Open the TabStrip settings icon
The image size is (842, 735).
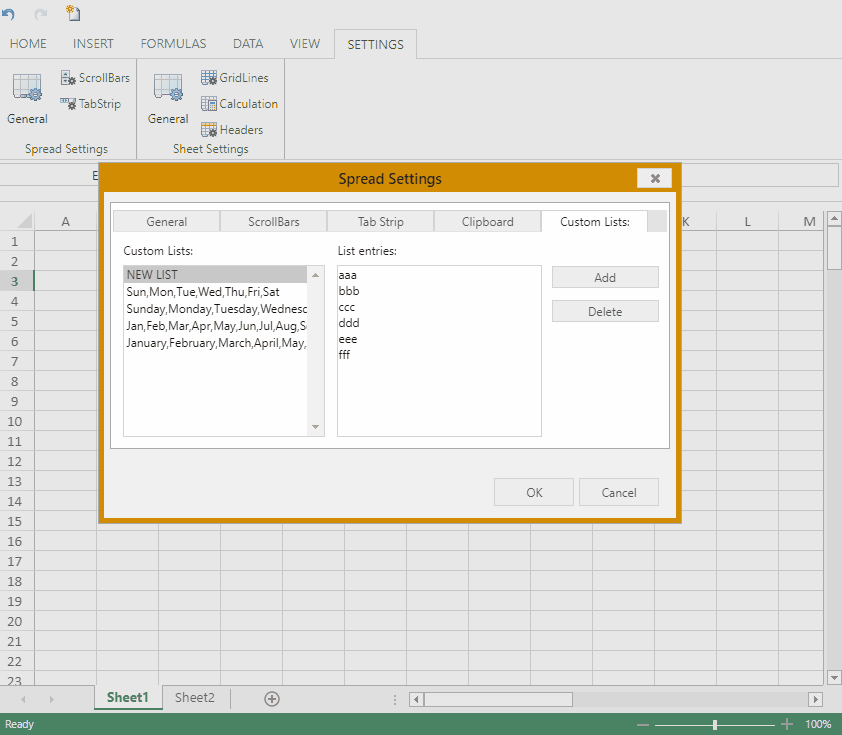[x=69, y=103]
